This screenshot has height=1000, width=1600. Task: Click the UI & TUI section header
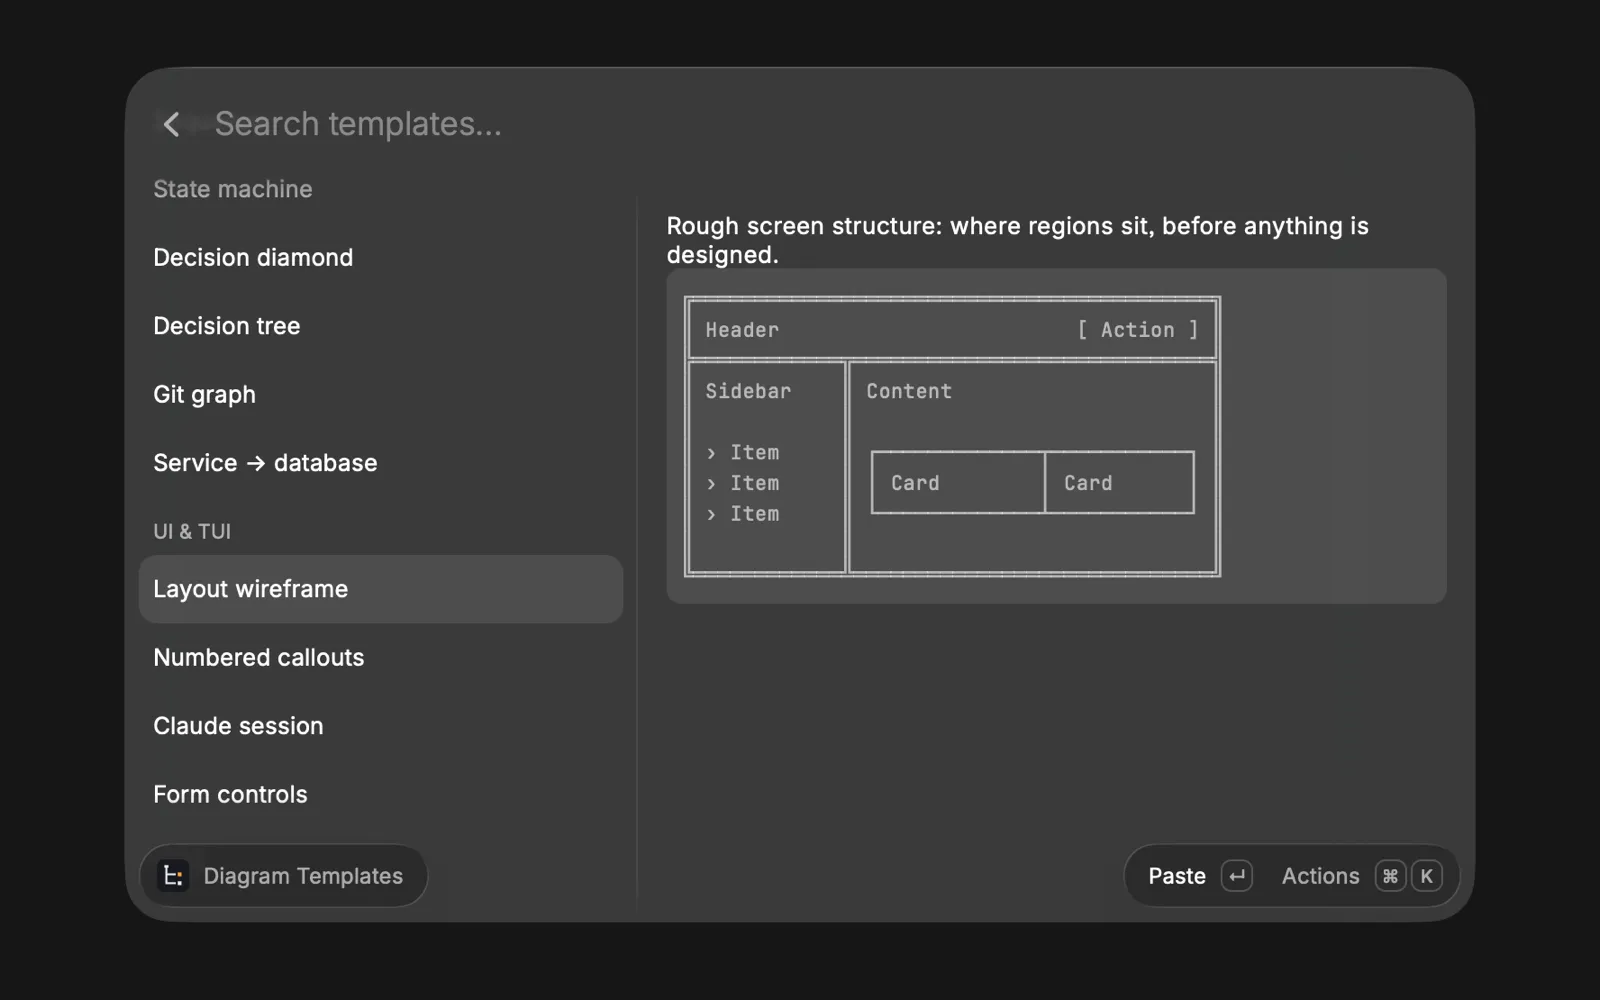point(192,531)
